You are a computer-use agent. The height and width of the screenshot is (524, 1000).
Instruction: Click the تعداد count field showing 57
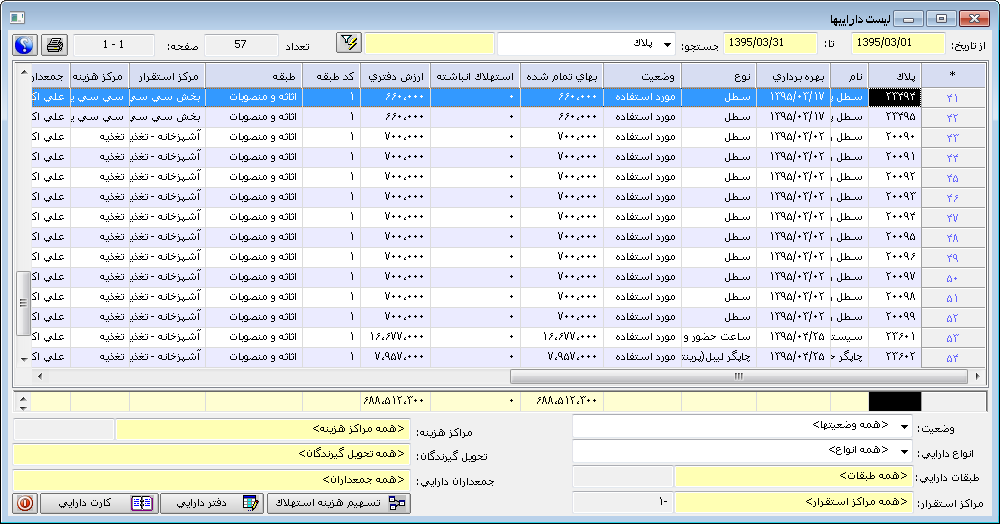241,45
